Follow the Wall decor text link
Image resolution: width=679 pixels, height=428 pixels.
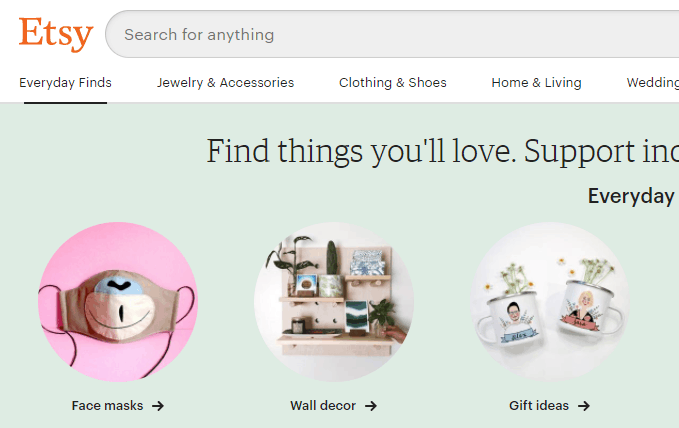point(323,406)
